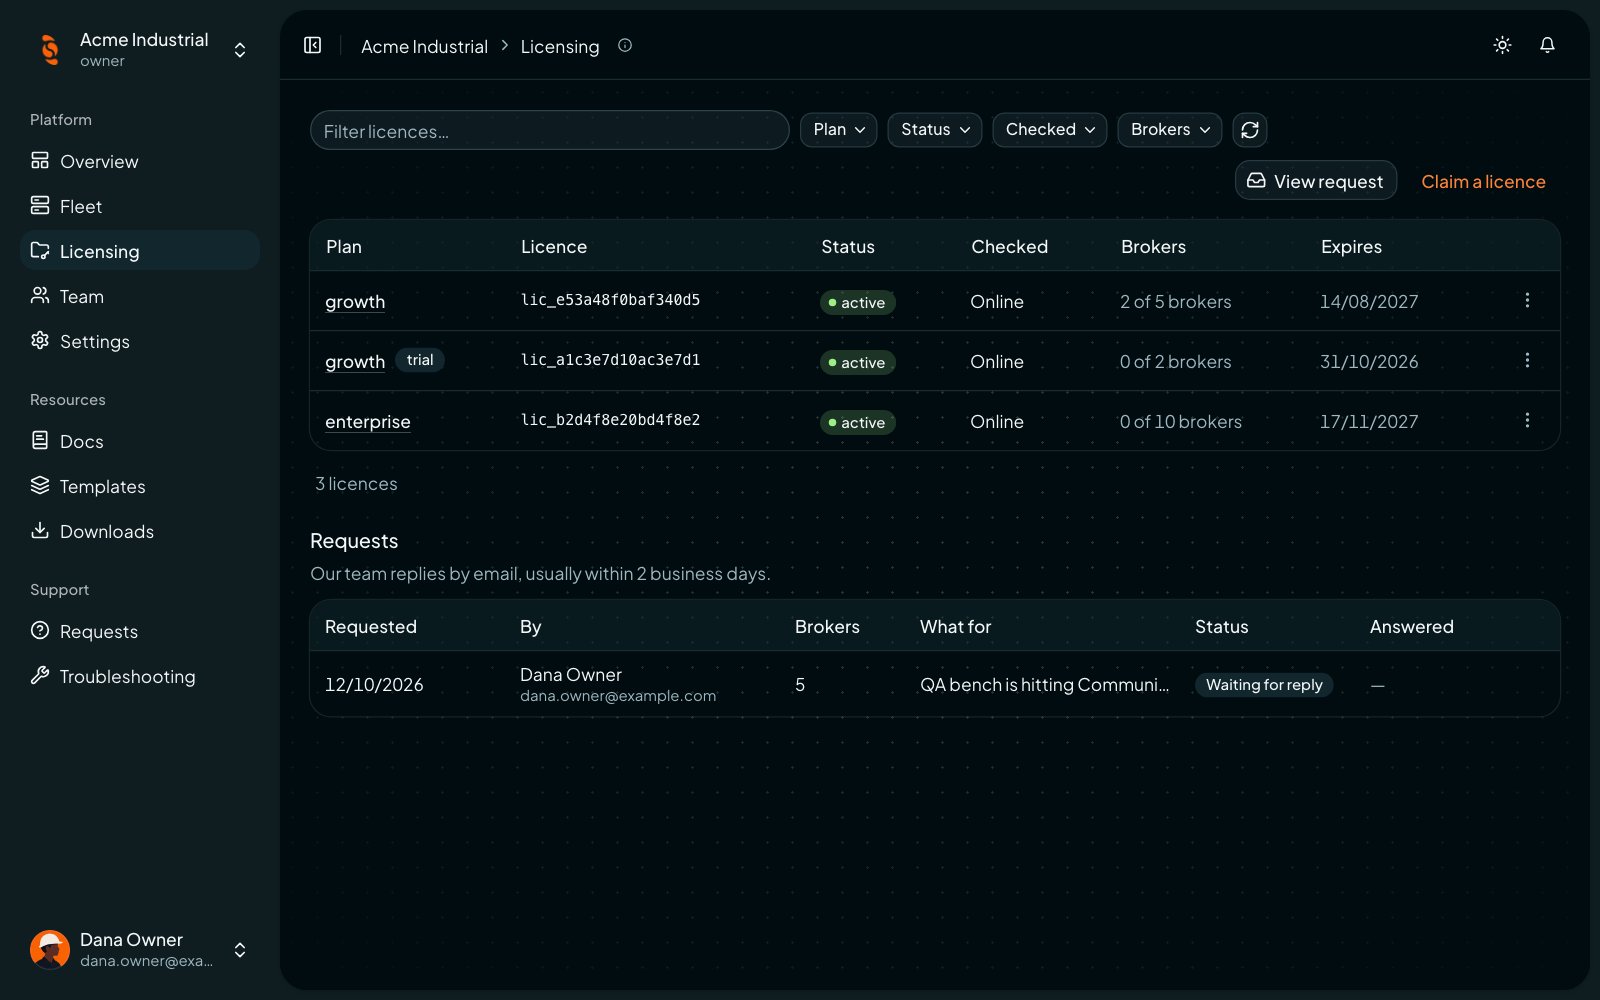Screen dimensions: 1600x1000
Task: Expand the Status filter dropdown
Action: (x=935, y=130)
